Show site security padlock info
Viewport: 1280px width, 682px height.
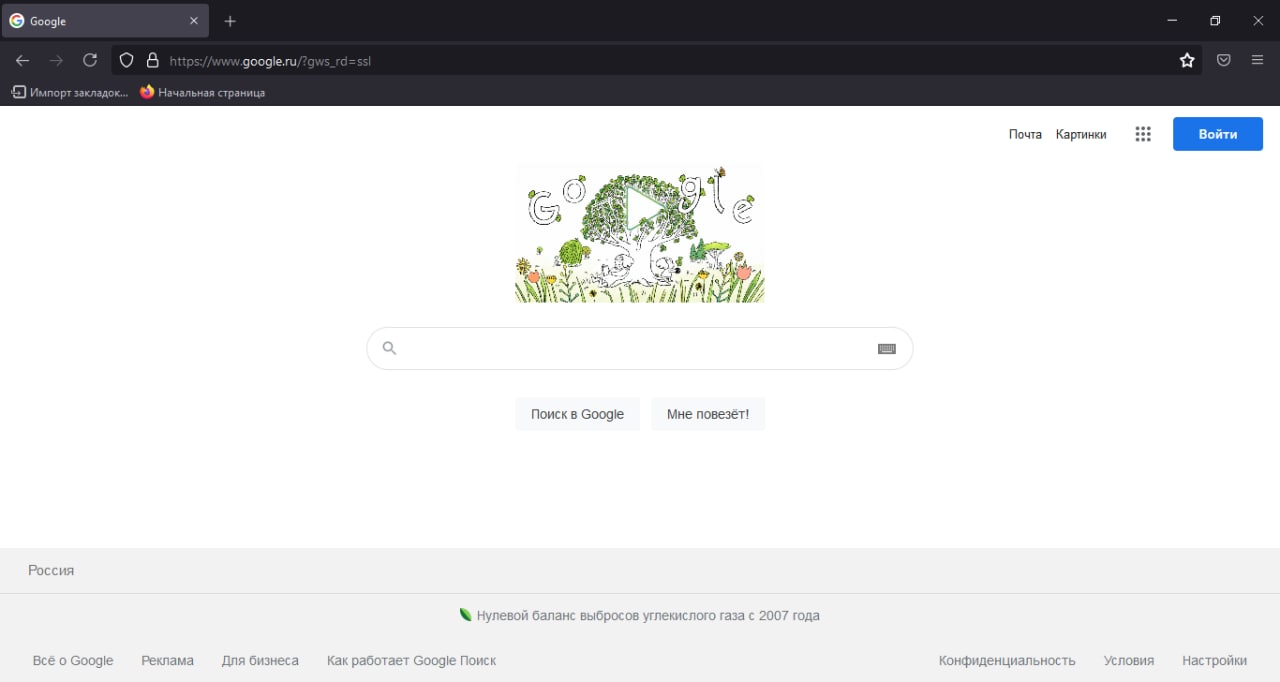[152, 60]
